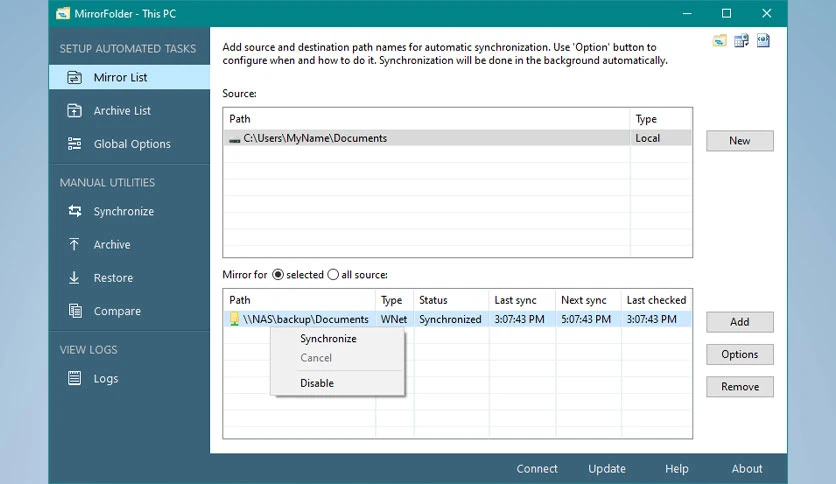Open About in the bottom bar

tap(746, 469)
